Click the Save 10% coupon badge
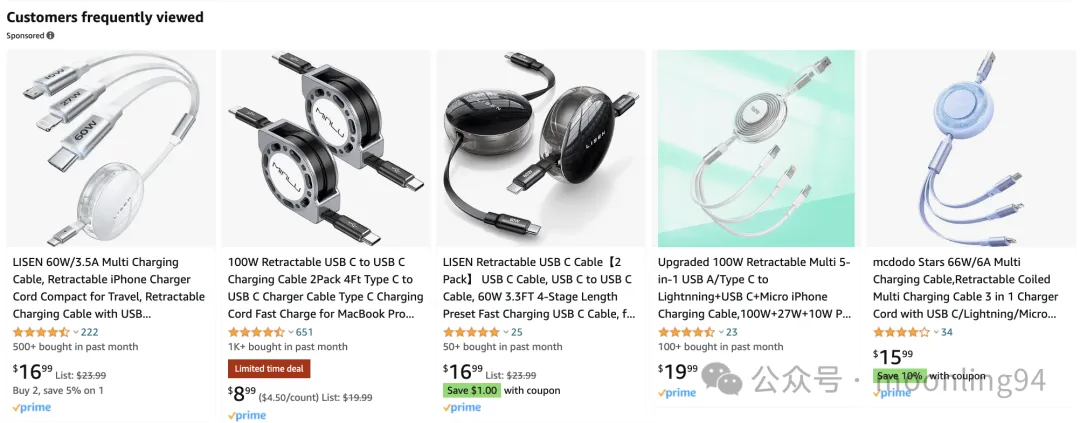This screenshot has width=1080, height=423. 900,376
